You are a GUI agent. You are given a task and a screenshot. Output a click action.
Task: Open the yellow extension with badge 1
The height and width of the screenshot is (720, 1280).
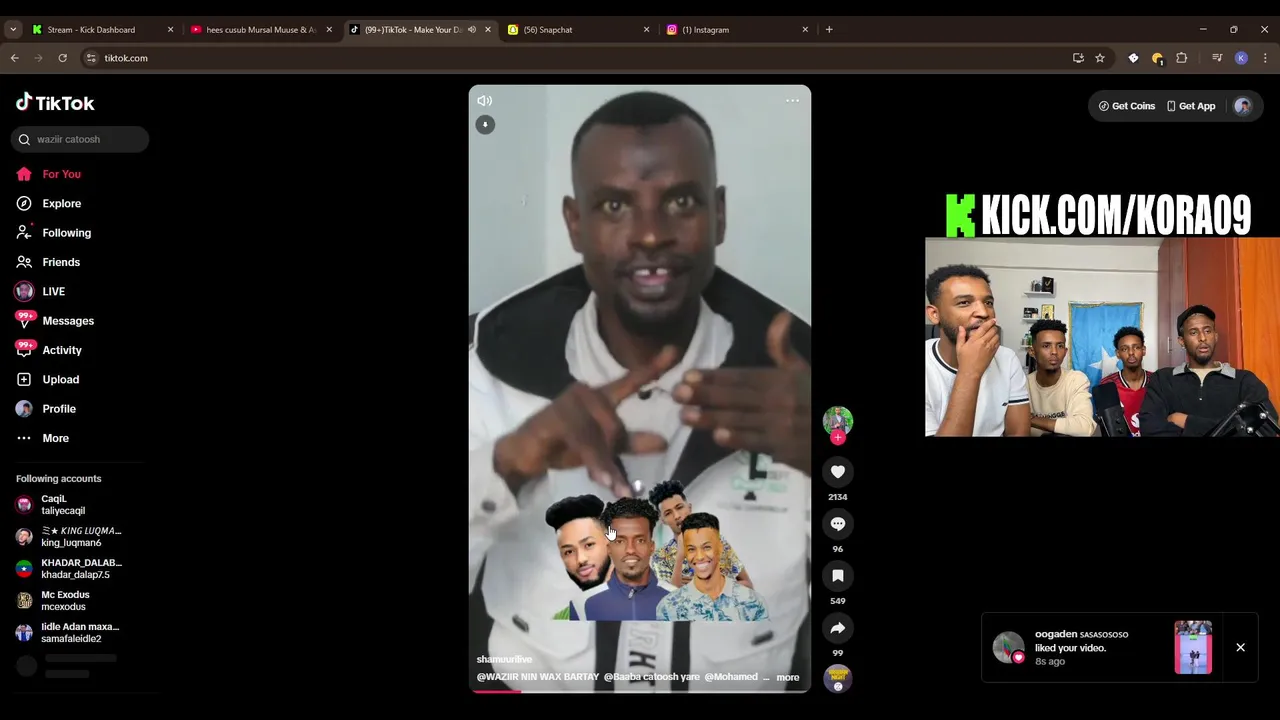click(1158, 59)
